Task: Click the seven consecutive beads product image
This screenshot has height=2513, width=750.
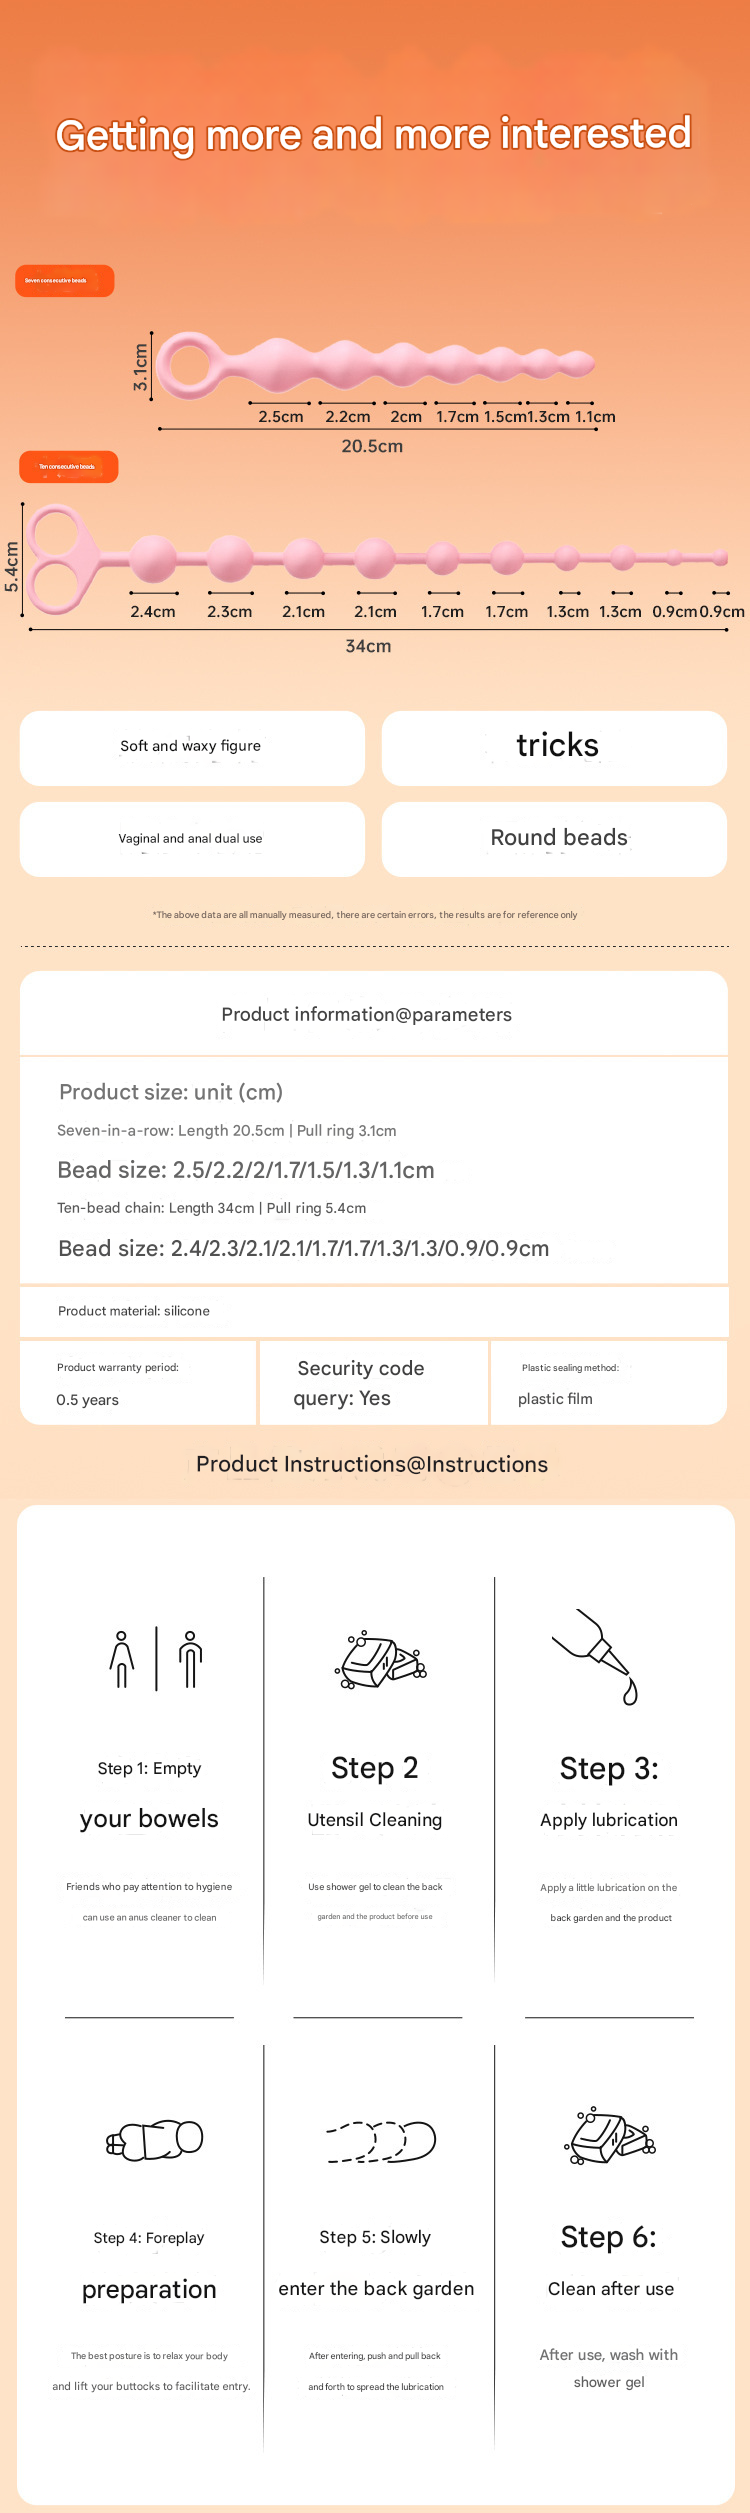Action: [375, 365]
